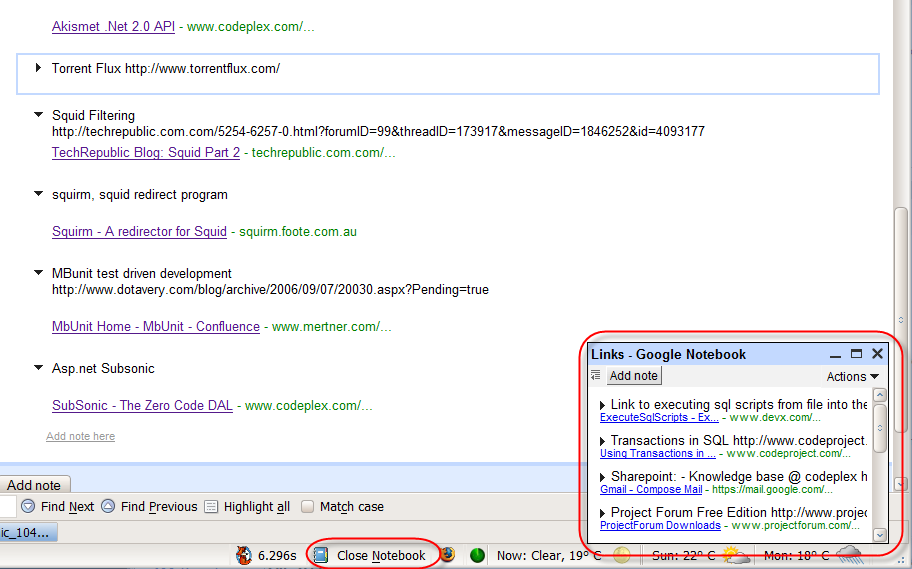Click the Find Next arrow icon
Screen dimensions: 912x569
(x=28, y=507)
